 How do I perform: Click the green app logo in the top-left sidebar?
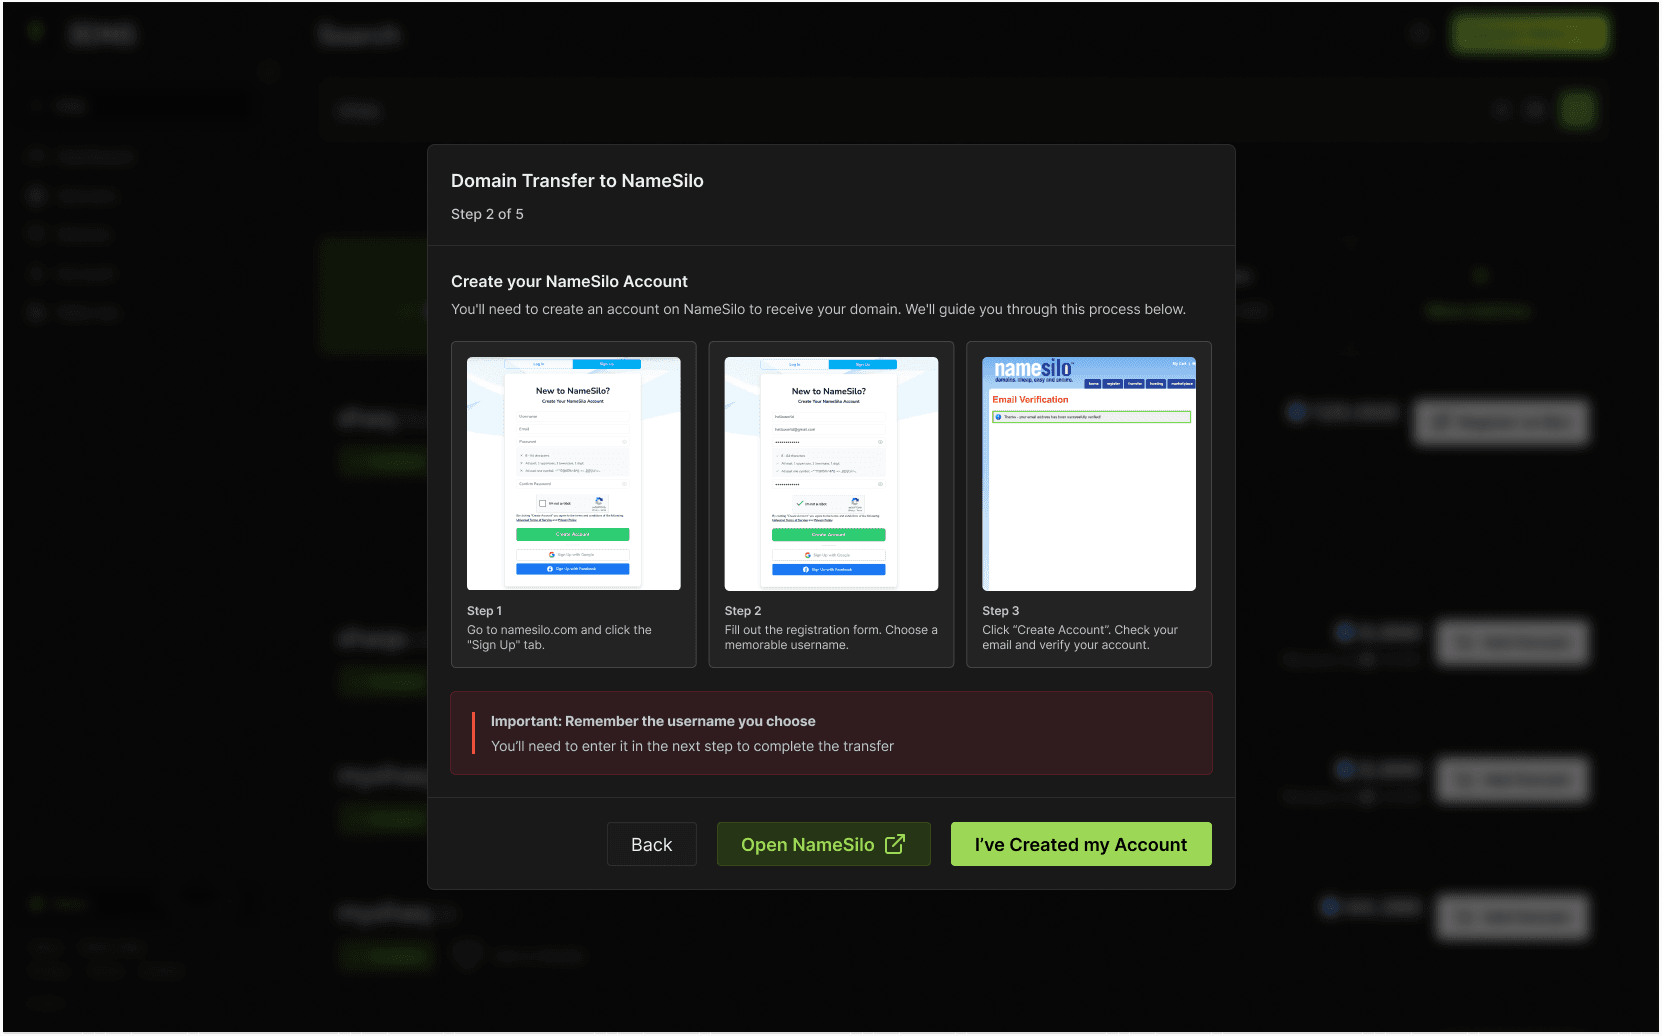36,32
